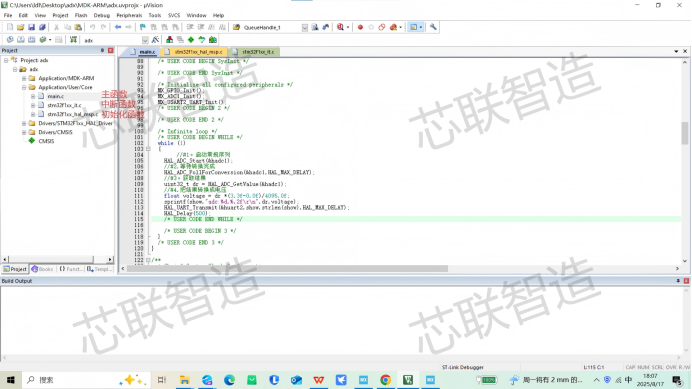Switch to Books panel tab

coord(42,269)
